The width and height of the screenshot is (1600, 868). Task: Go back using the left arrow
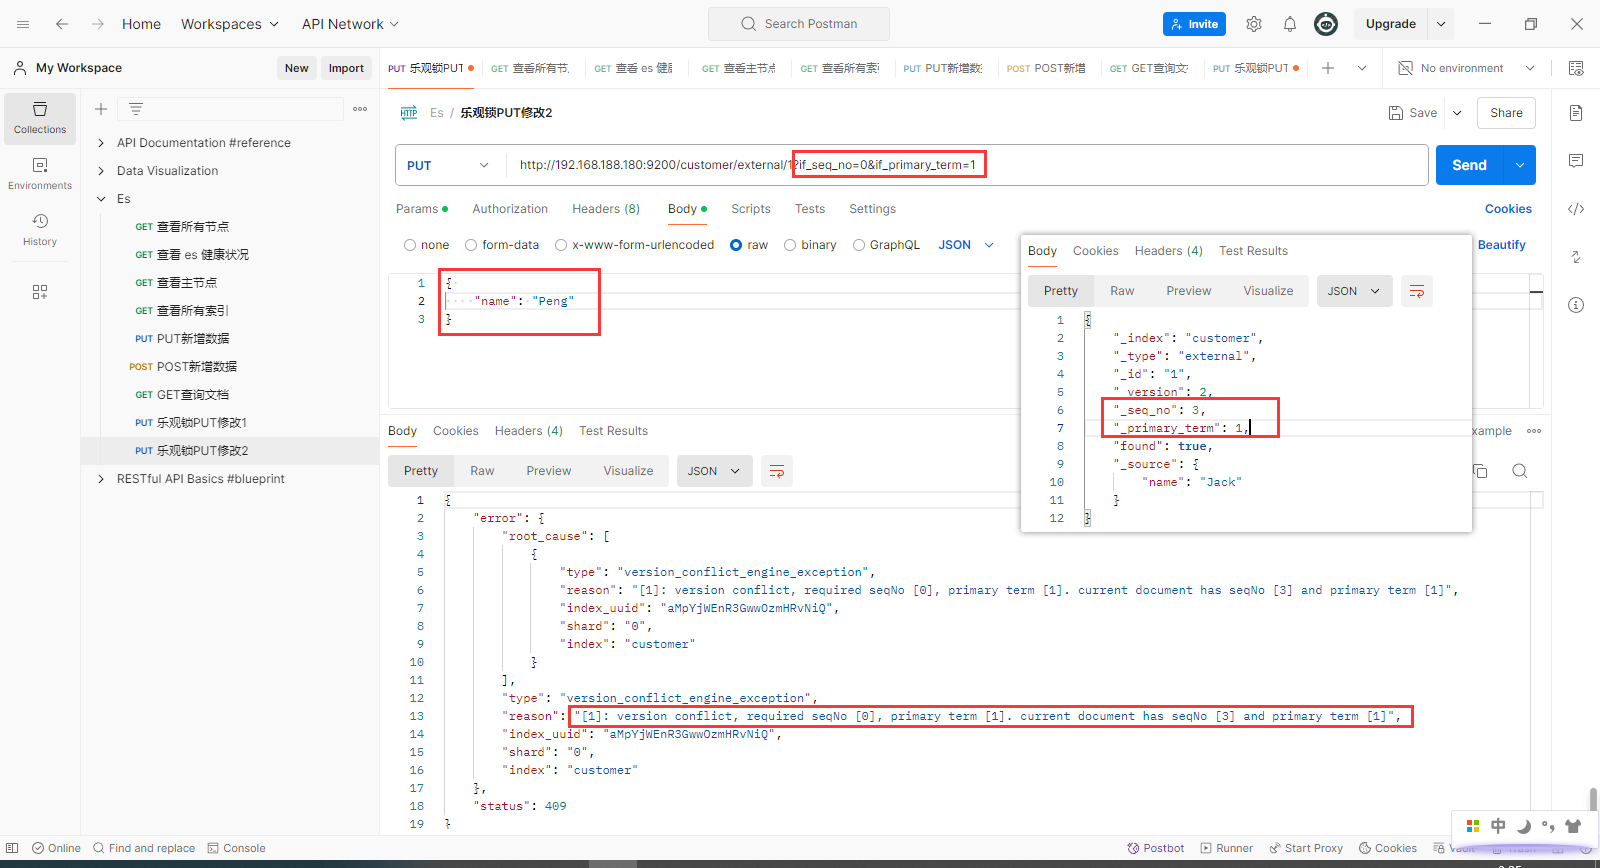62,24
